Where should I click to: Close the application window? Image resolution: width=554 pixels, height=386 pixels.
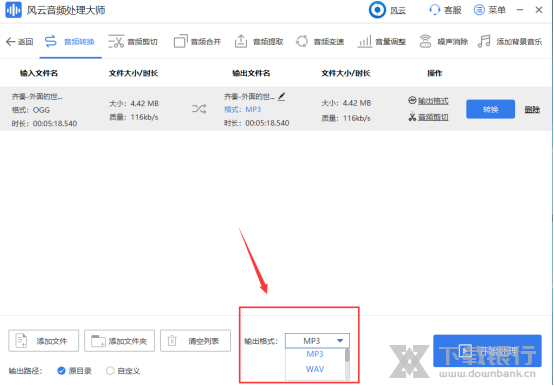pos(539,10)
